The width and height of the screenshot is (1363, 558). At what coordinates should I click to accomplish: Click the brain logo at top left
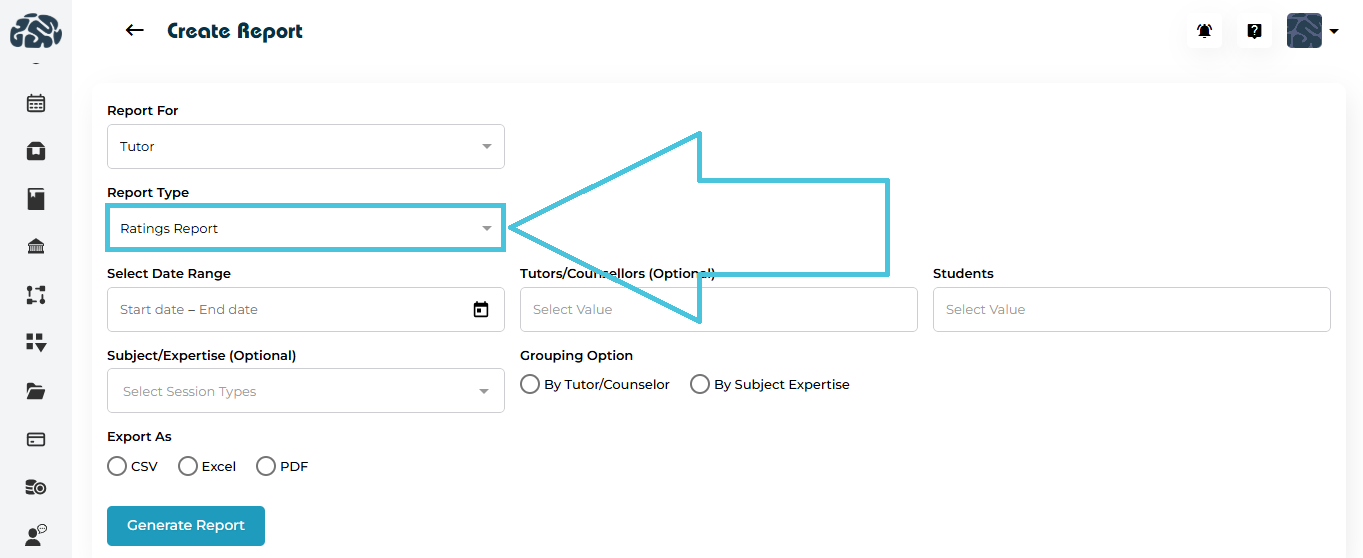point(36,31)
